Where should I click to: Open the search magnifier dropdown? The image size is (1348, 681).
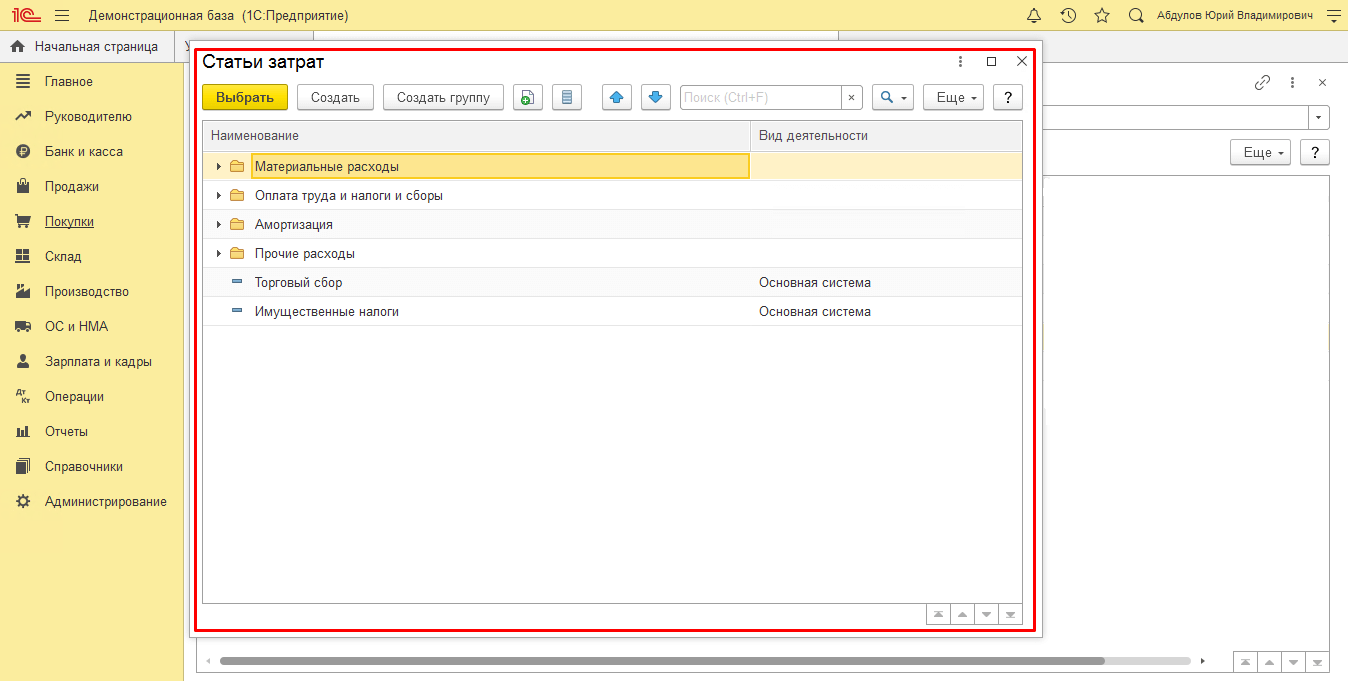coord(892,97)
